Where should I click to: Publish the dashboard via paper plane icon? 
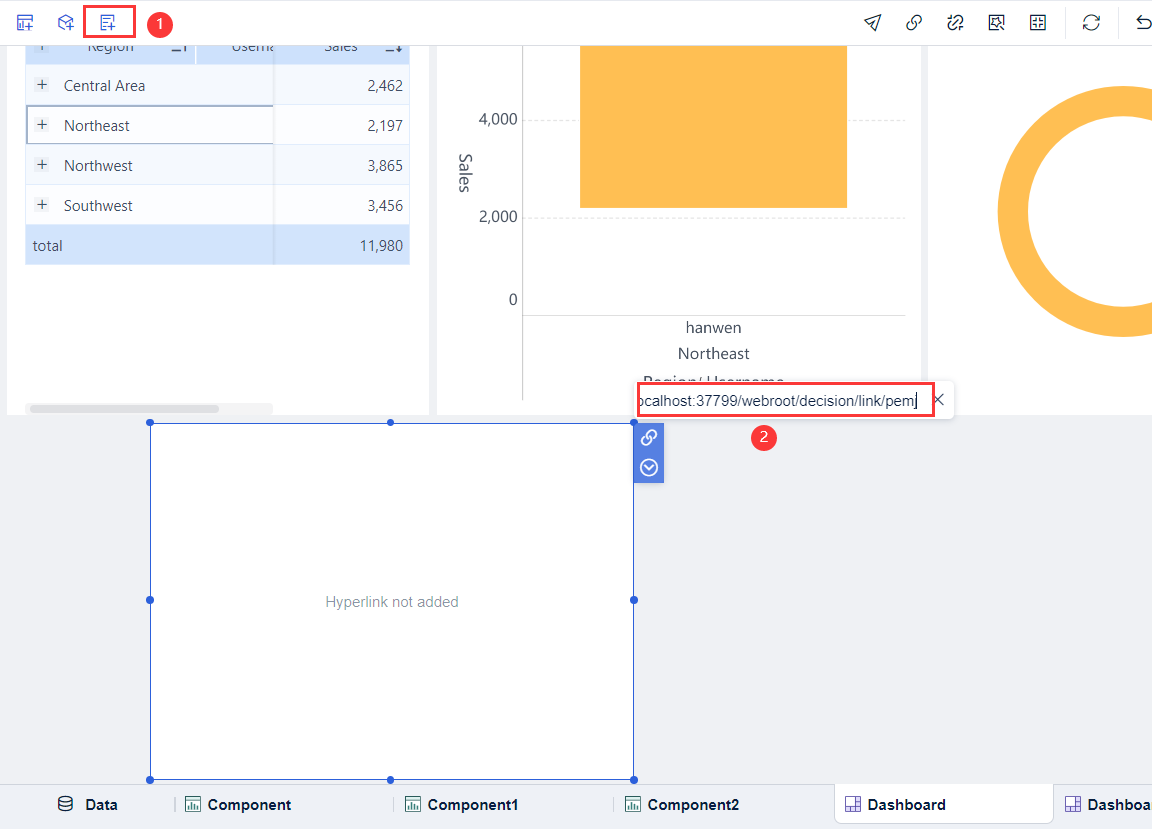872,22
